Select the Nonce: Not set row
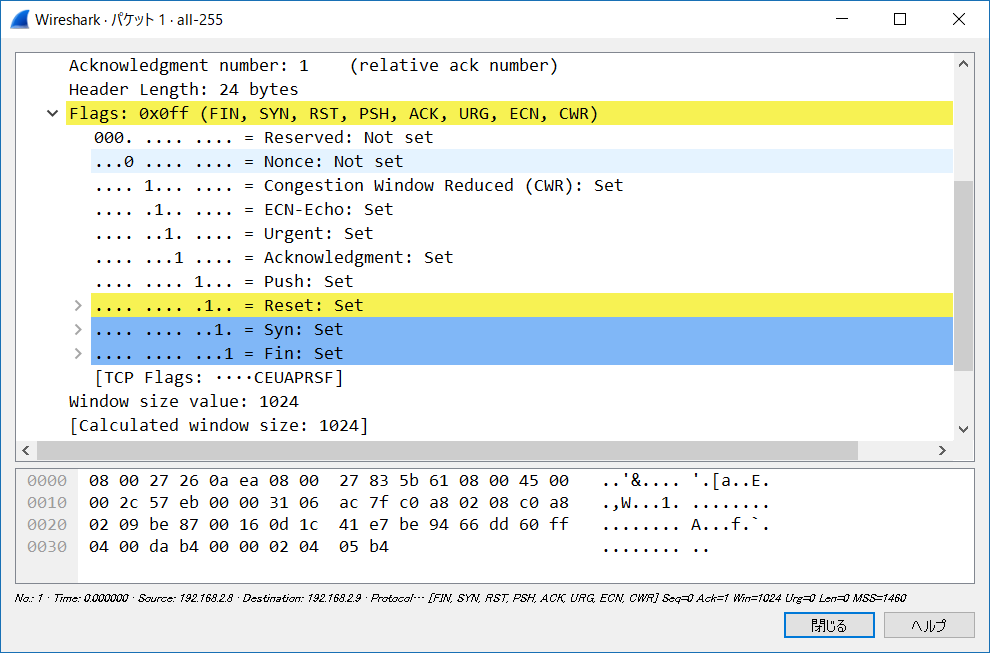Image resolution: width=990 pixels, height=653 pixels. click(522, 162)
